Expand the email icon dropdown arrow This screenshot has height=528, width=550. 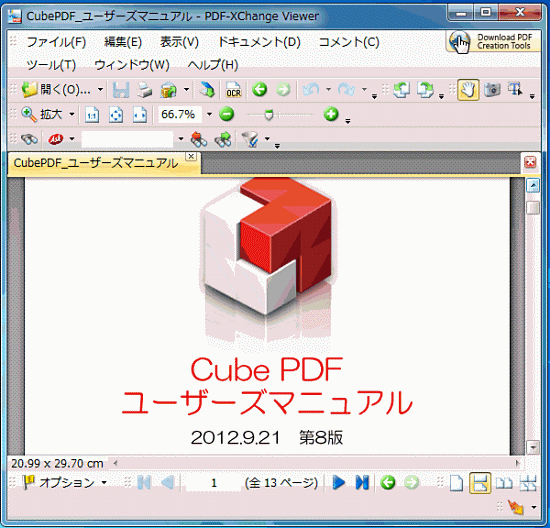click(x=187, y=90)
